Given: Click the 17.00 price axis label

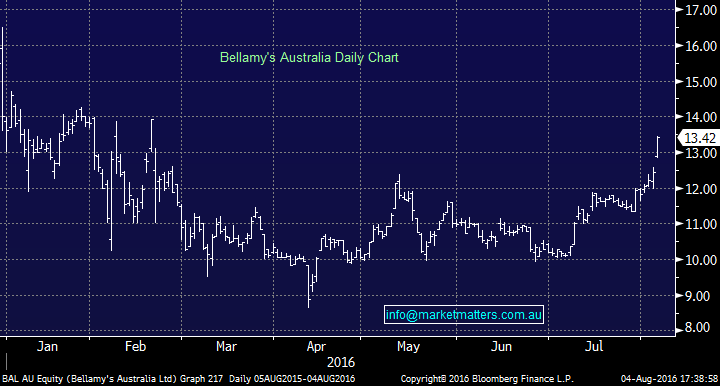Looking at the screenshot, I should pos(701,10).
